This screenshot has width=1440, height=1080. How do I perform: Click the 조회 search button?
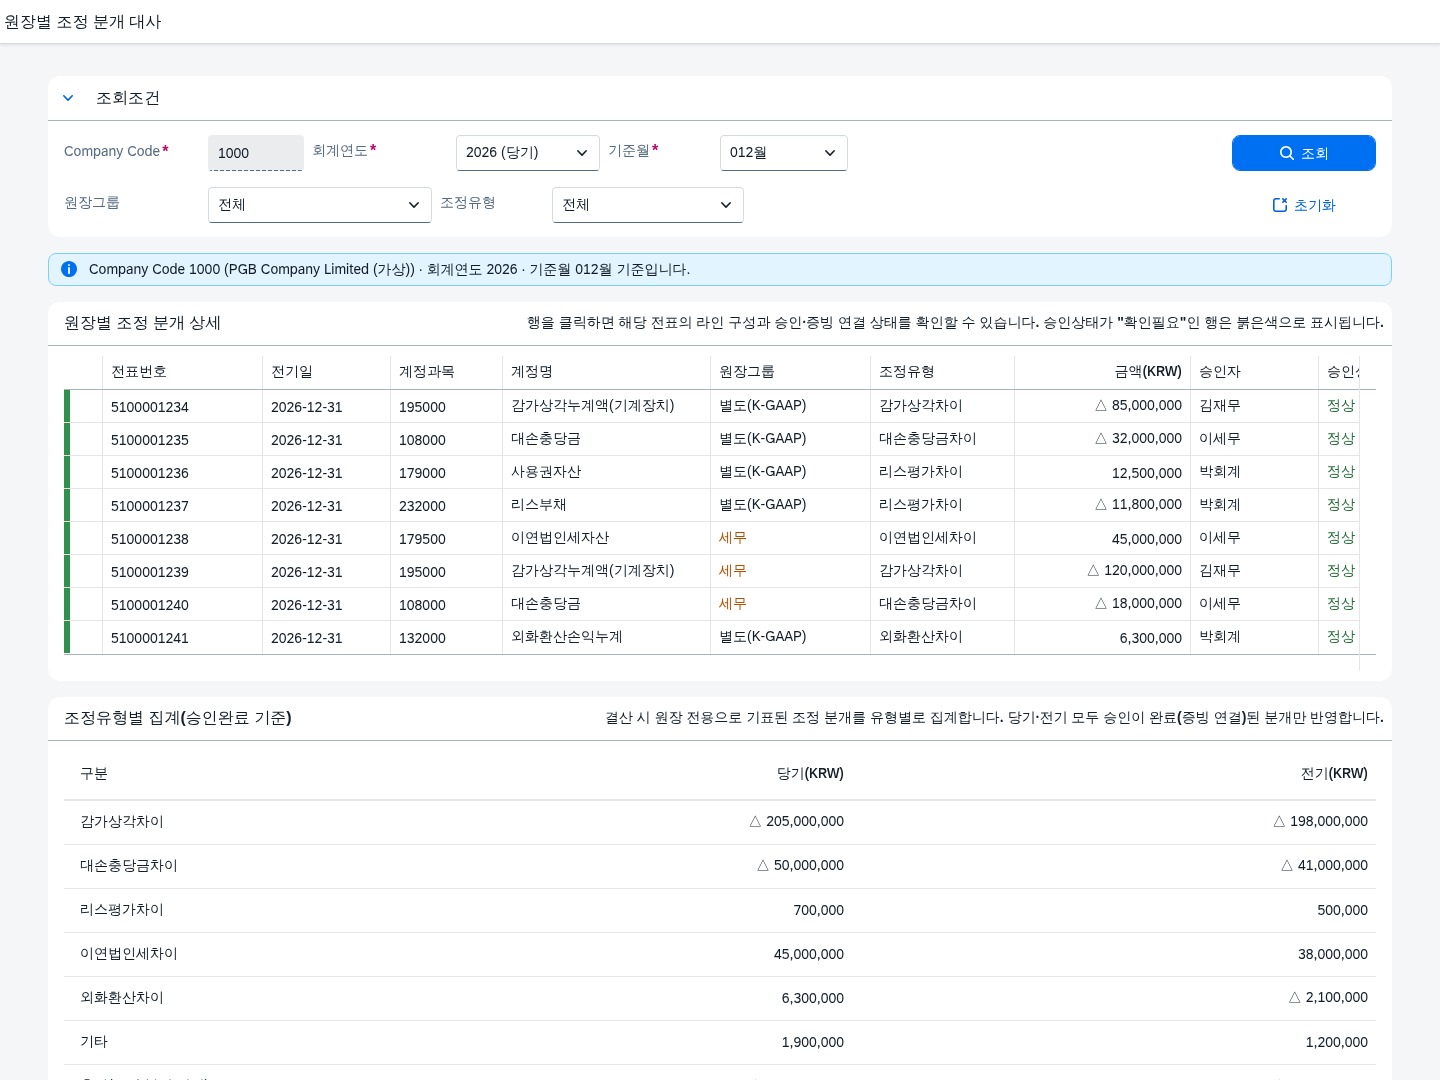tap(1304, 153)
